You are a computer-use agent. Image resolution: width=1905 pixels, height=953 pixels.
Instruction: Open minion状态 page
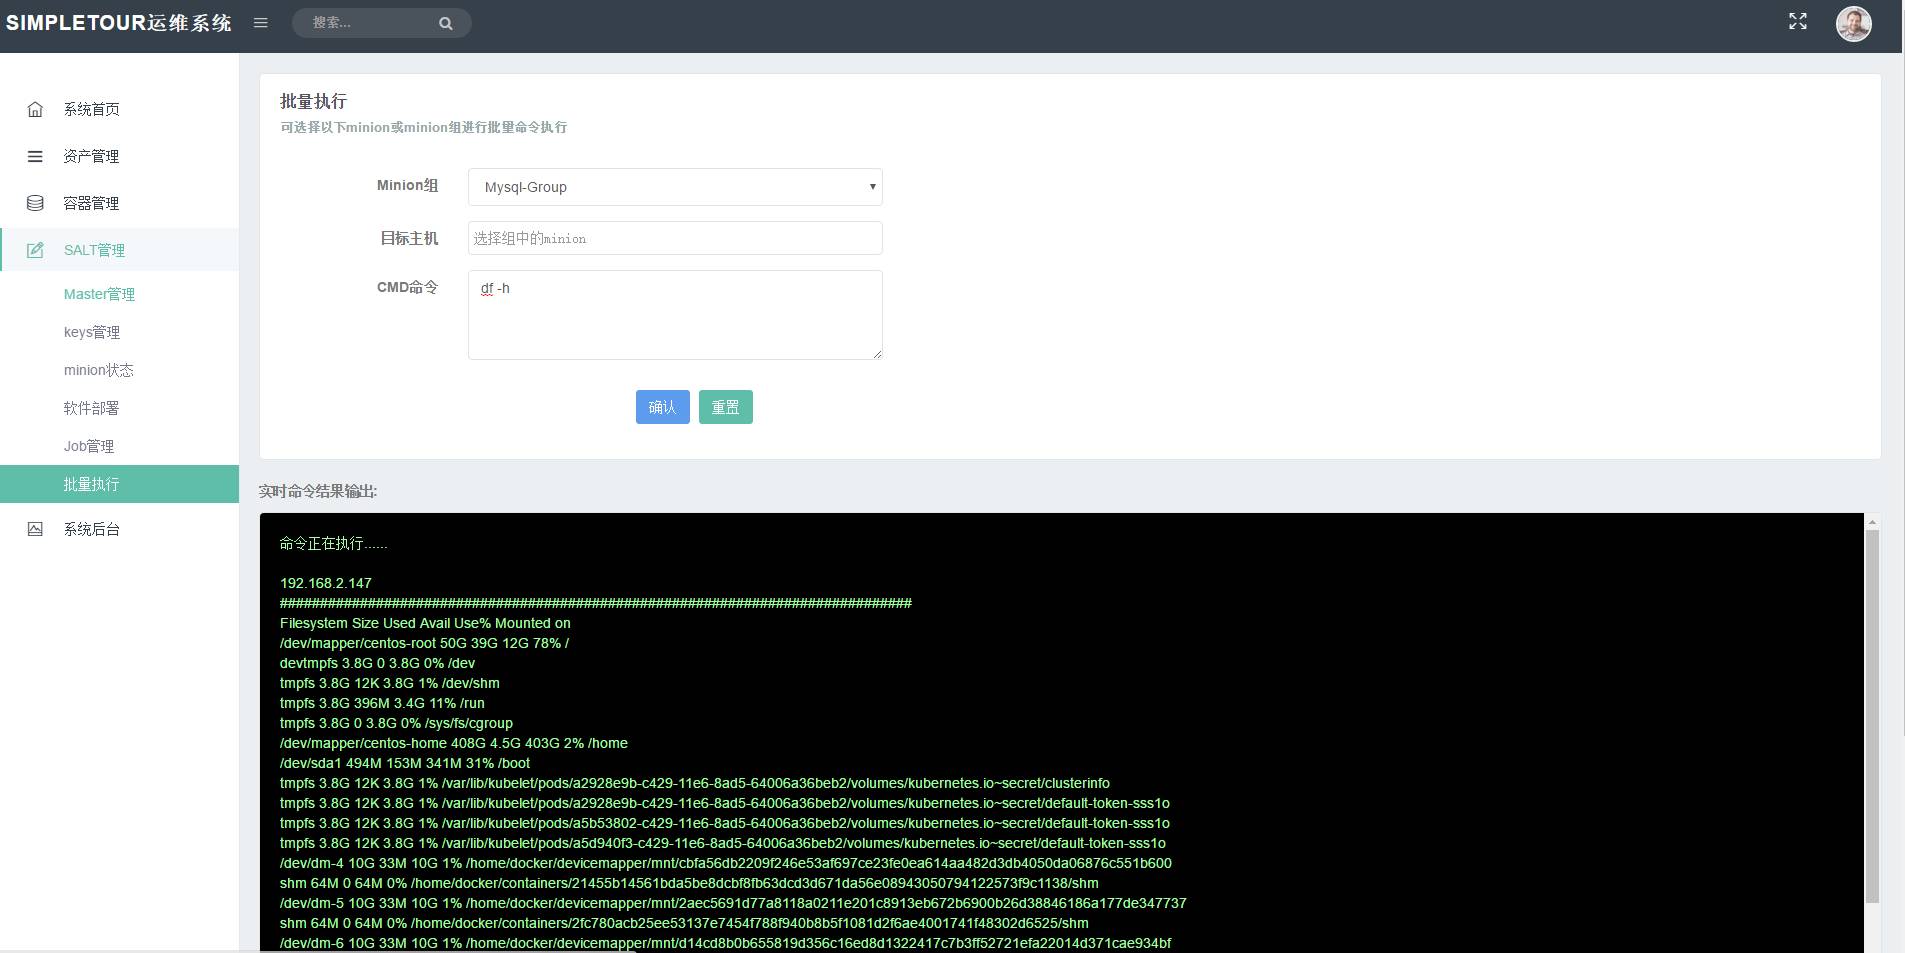[x=98, y=370]
